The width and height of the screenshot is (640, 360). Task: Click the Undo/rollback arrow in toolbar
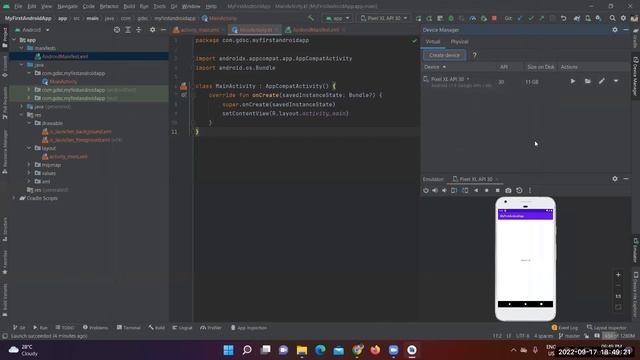tap(564, 18)
